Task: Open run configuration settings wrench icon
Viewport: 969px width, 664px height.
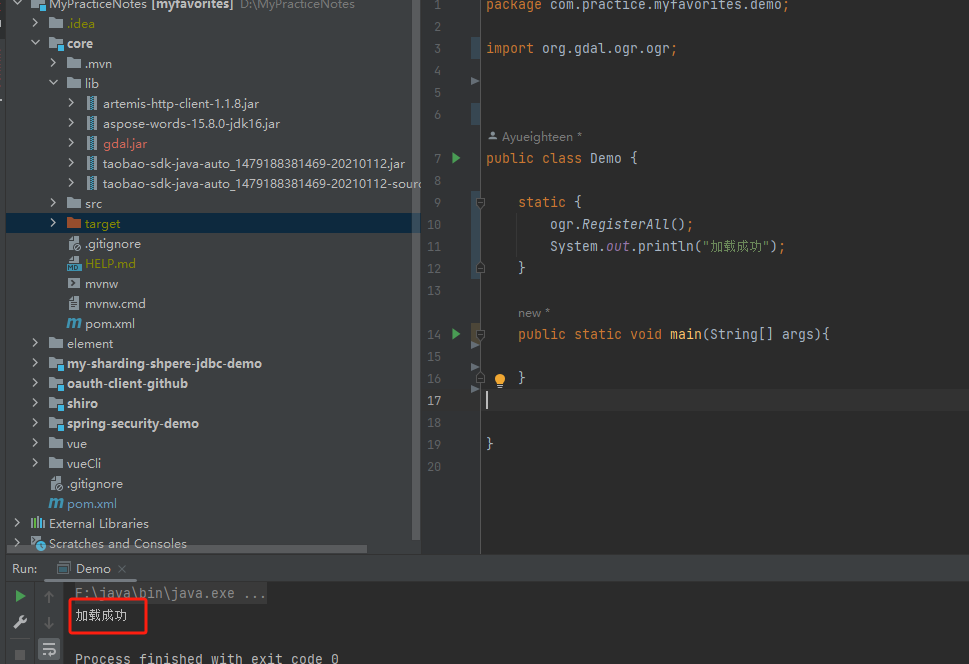Action: (18, 622)
